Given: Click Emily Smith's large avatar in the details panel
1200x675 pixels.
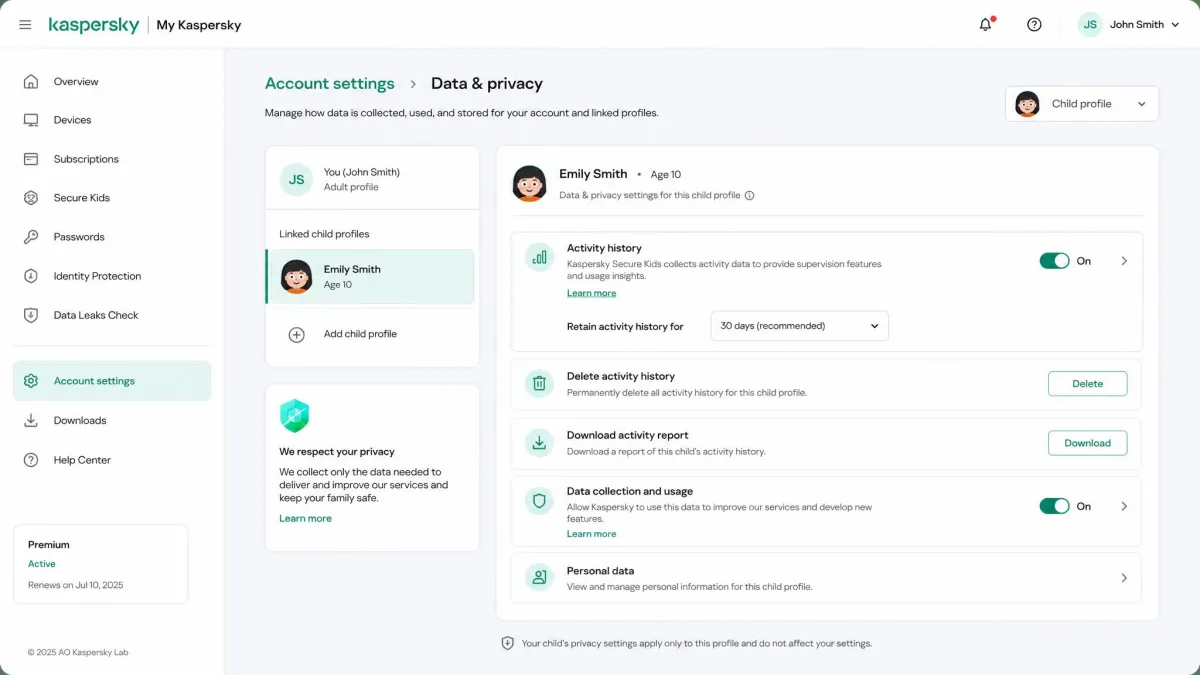Looking at the screenshot, I should [530, 183].
